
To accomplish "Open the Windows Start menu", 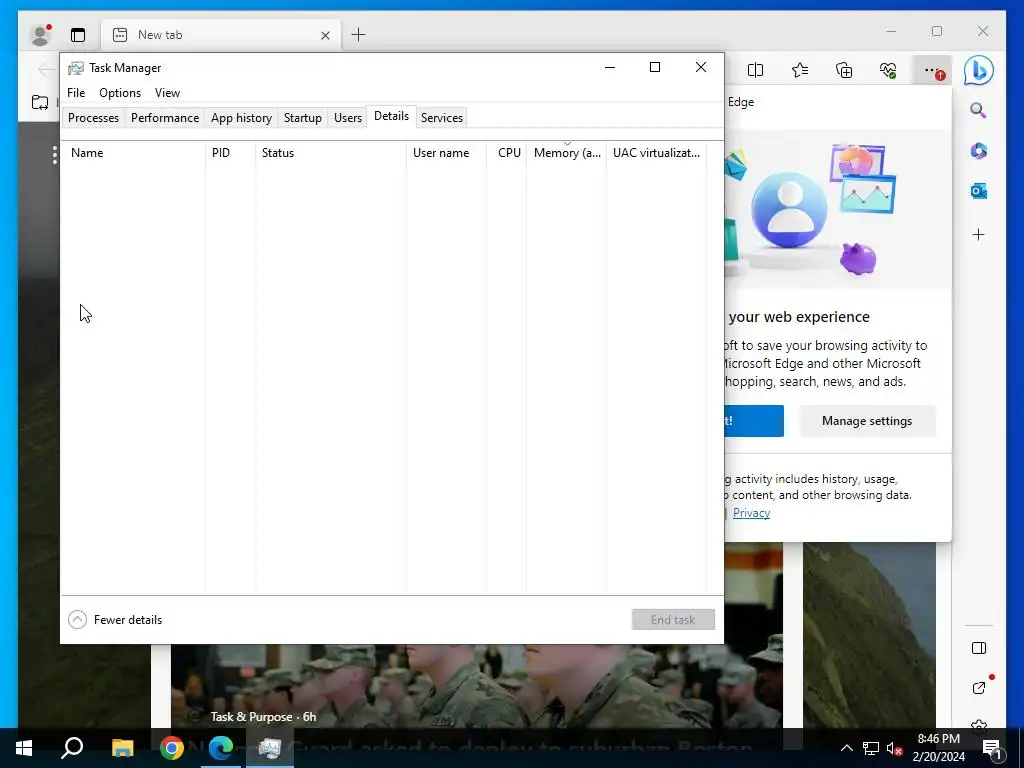I will click(x=24, y=748).
